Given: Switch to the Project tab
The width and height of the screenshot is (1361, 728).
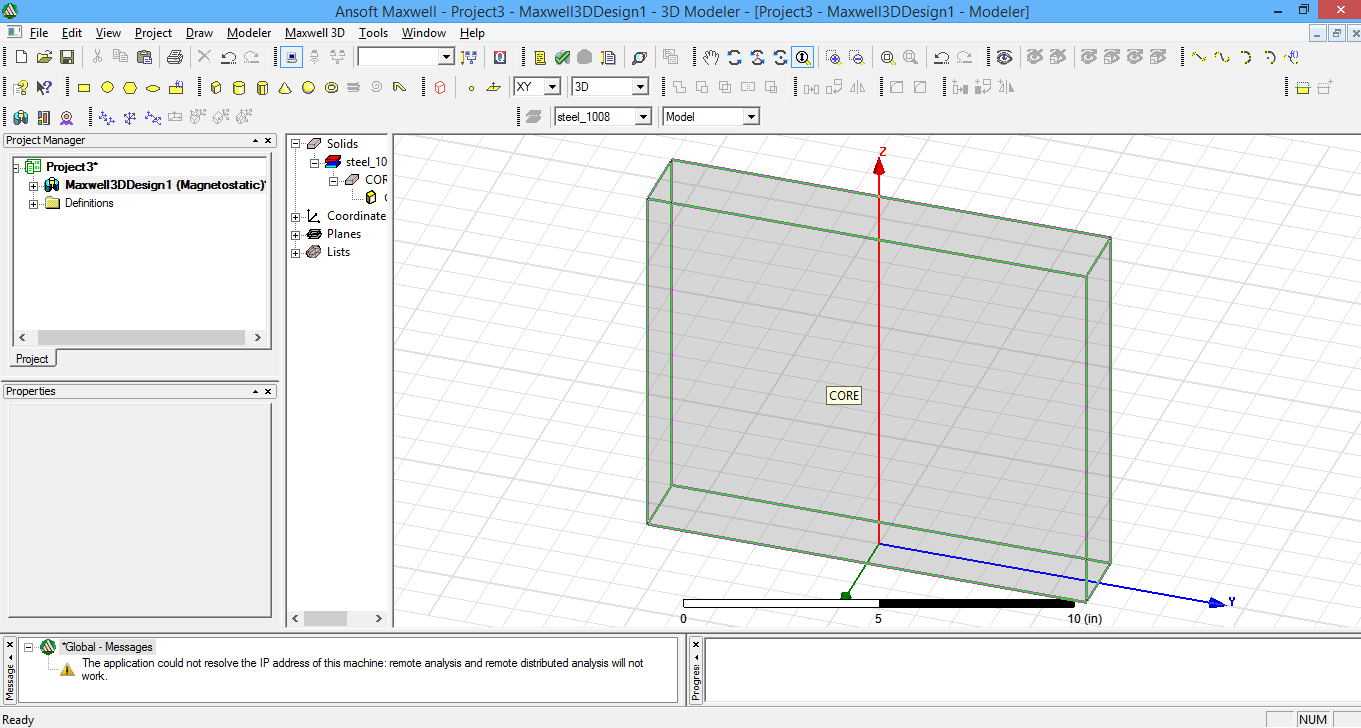Looking at the screenshot, I should click(32, 358).
